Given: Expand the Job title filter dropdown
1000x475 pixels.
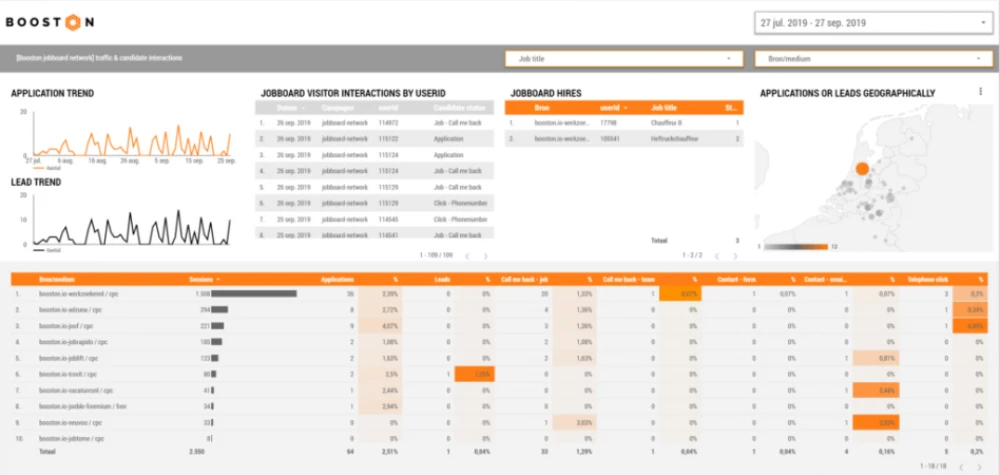Looking at the screenshot, I should 623,59.
